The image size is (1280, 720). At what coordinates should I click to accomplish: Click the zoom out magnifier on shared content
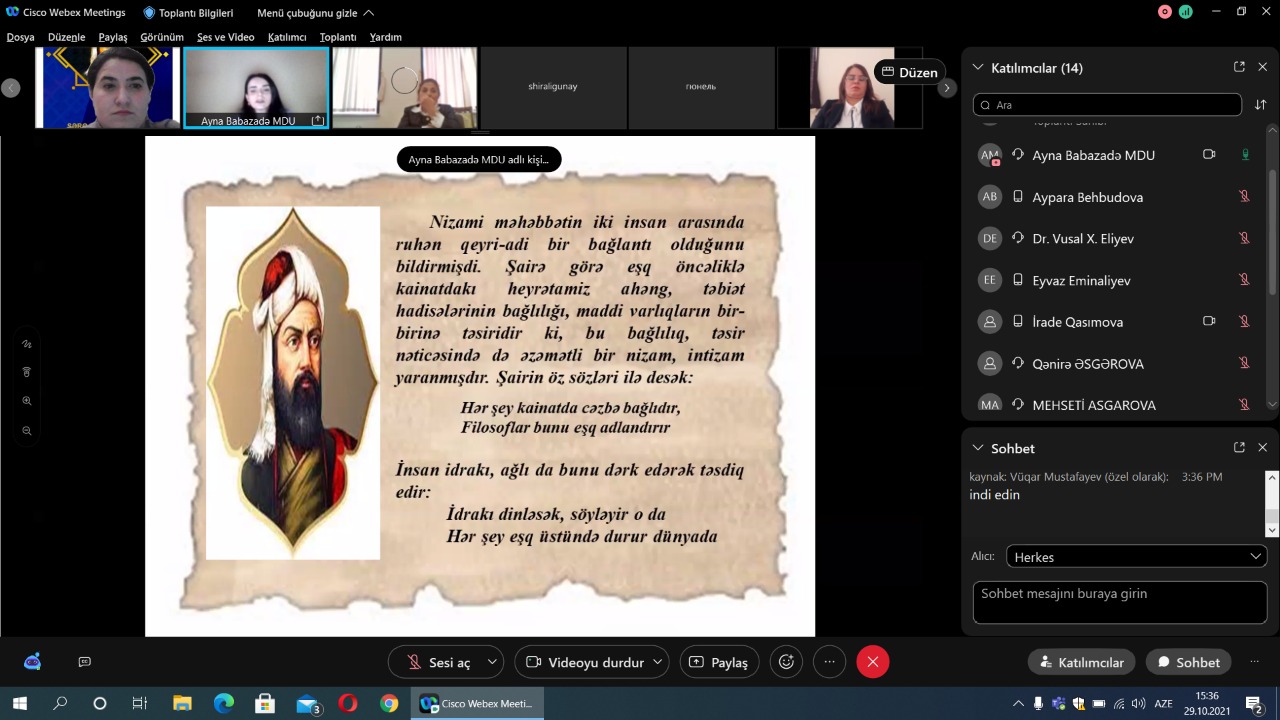tap(27, 431)
